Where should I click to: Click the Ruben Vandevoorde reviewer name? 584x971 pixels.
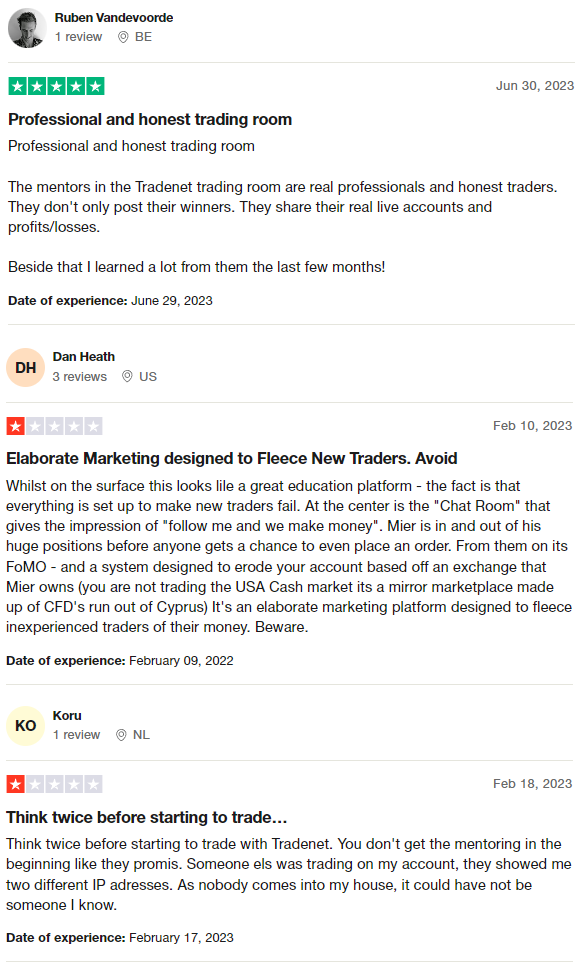(114, 17)
